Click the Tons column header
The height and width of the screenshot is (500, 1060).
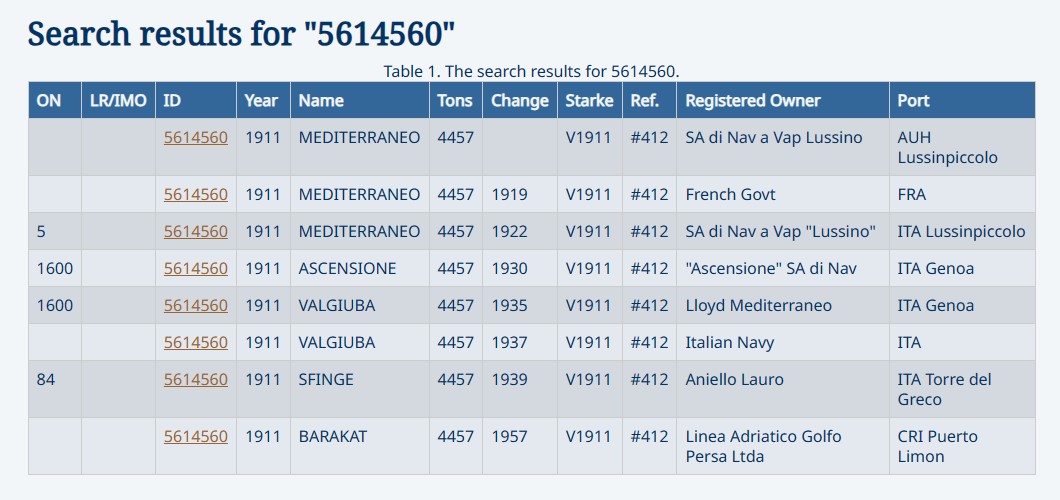tap(456, 101)
